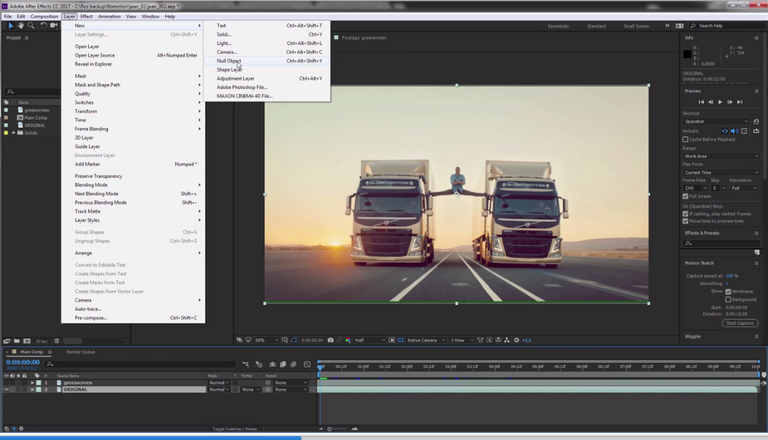The width and height of the screenshot is (768, 440).
Task: Open the Composition menu
Action: click(44, 16)
